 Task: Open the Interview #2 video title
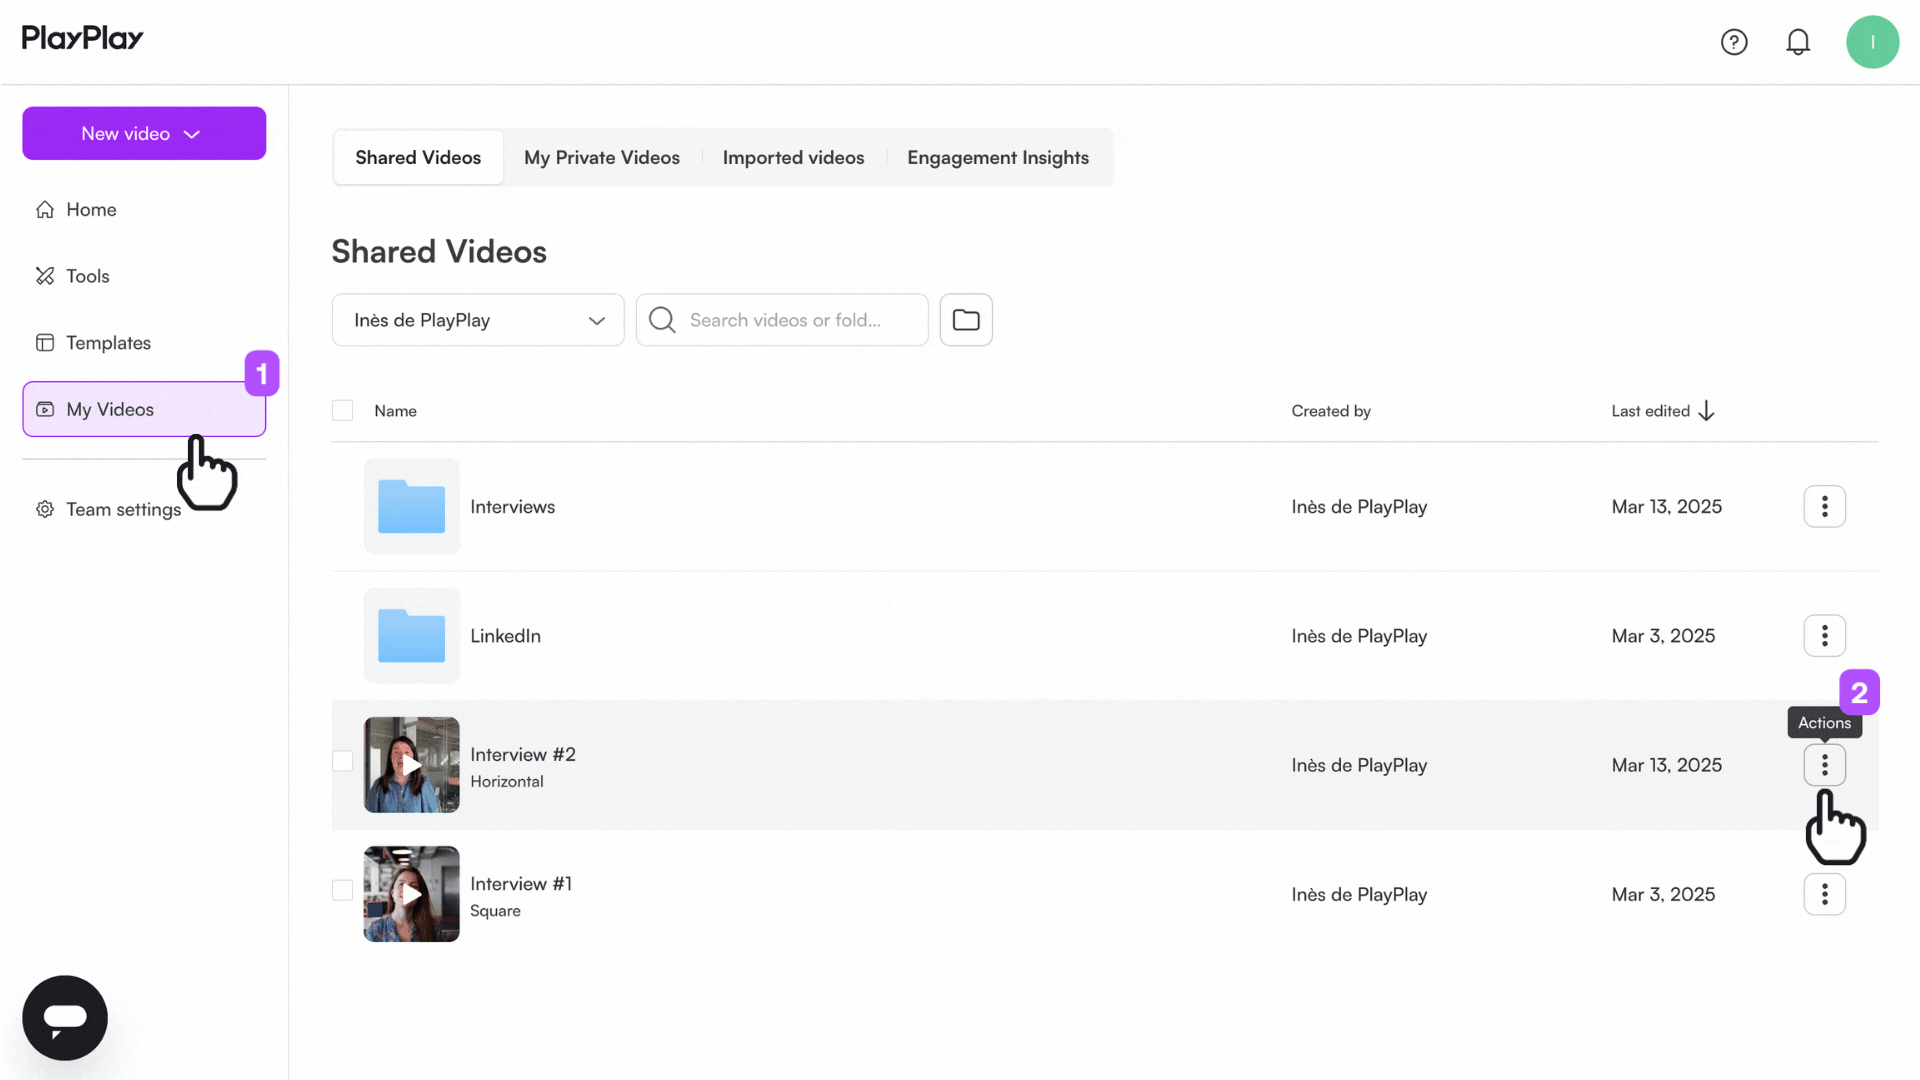[x=523, y=755]
